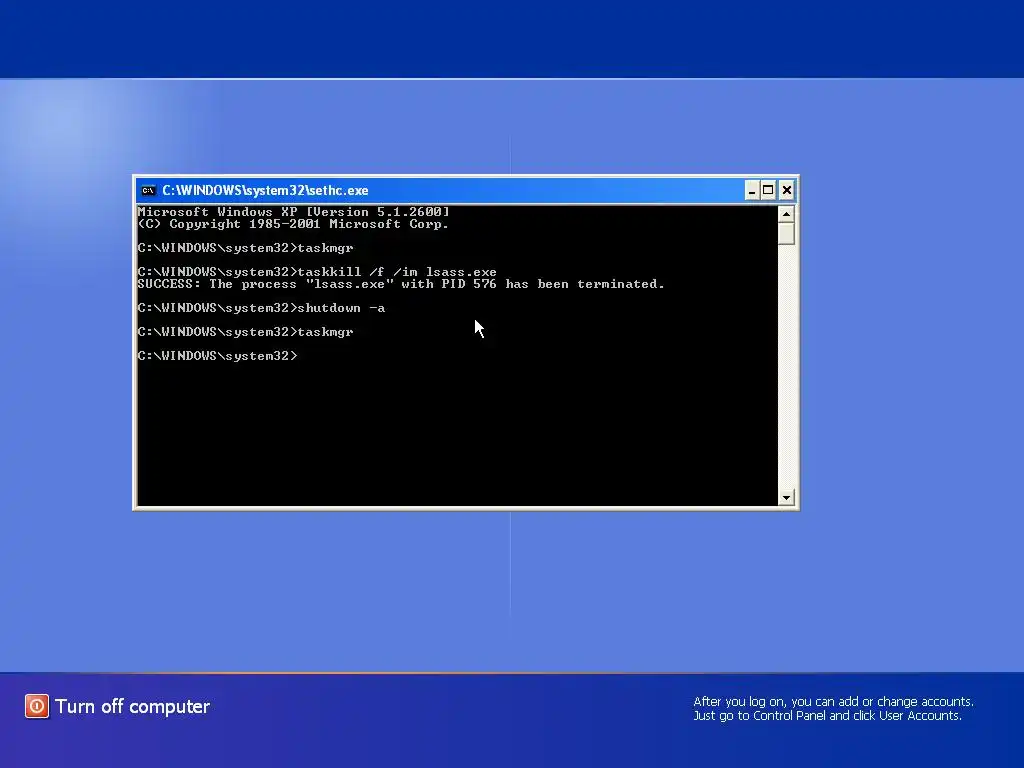
Task: Click the C:\WINDOWS\system32\sethc.exe title bar text
Action: click(265, 191)
